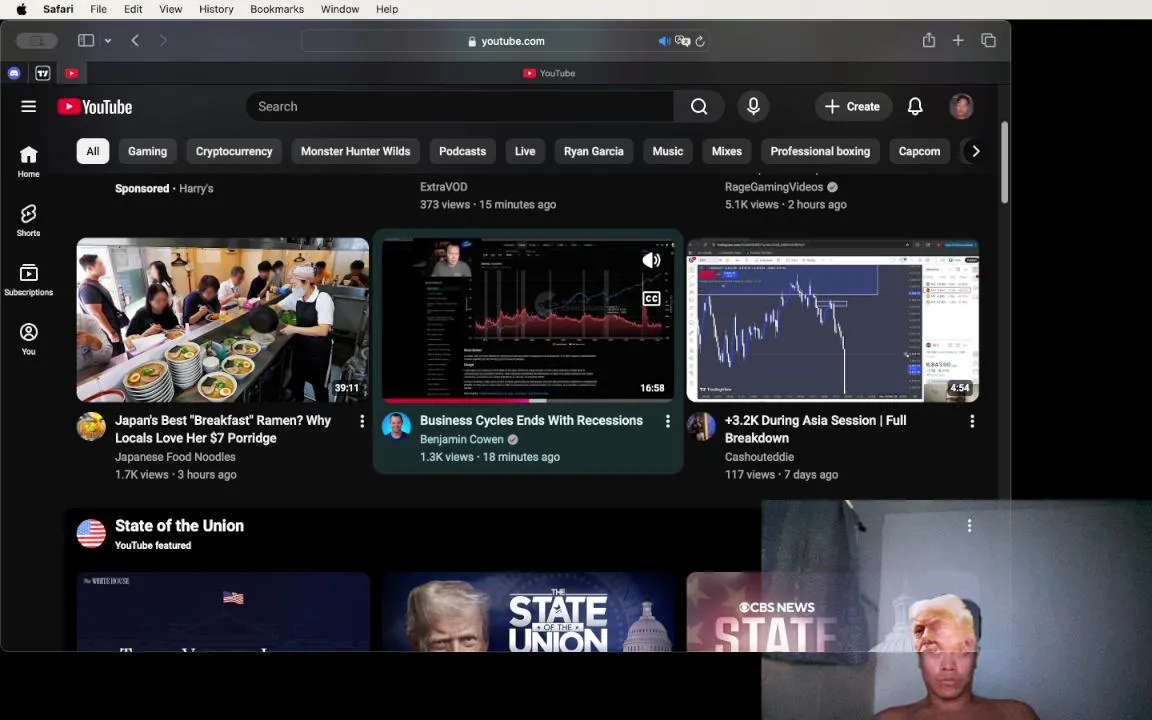Switch to the pinned YouTube tab
Image resolution: width=1152 pixels, height=720 pixels.
tap(72, 73)
